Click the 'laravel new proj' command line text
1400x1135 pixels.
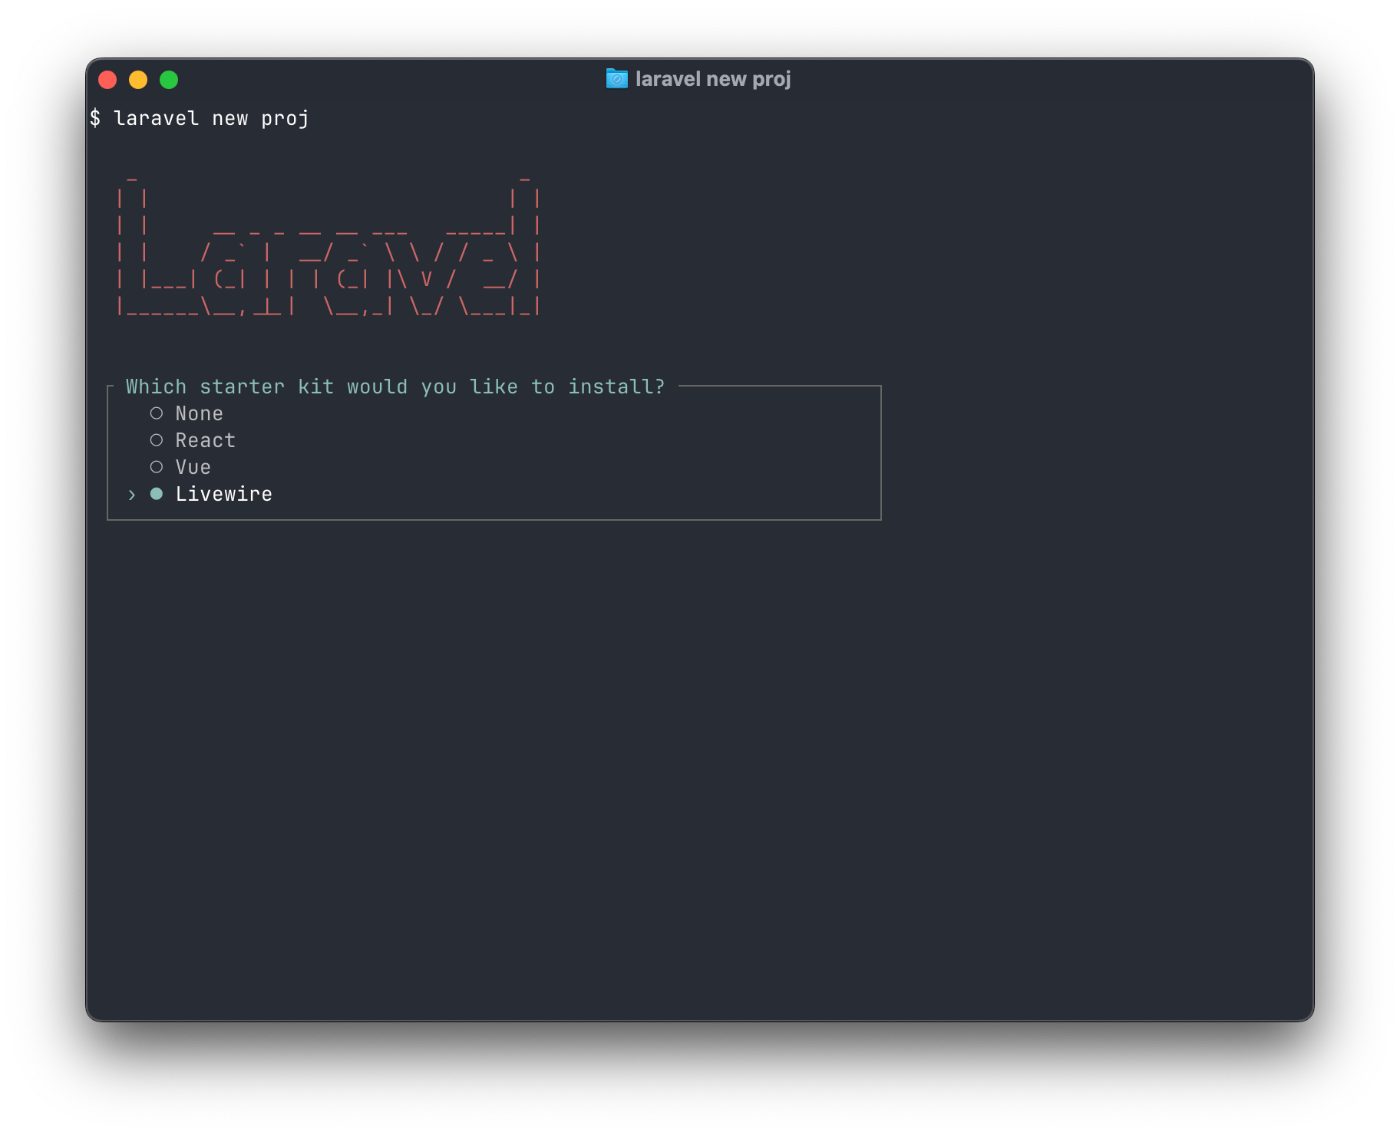point(211,118)
